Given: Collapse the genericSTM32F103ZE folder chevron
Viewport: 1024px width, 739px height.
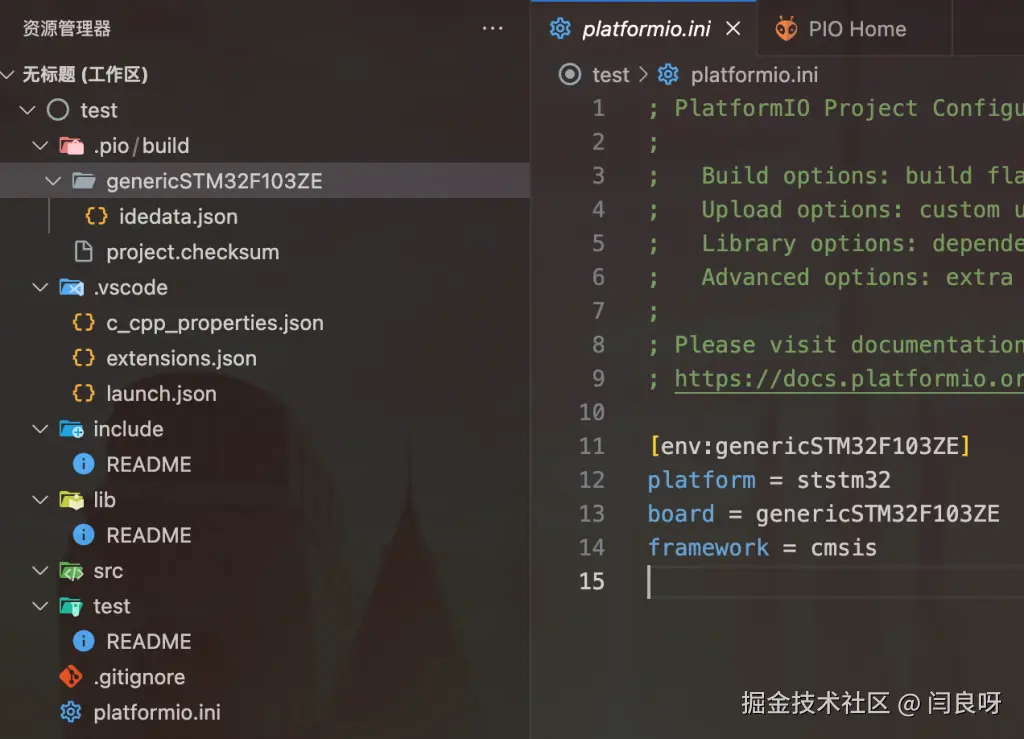Looking at the screenshot, I should point(53,181).
